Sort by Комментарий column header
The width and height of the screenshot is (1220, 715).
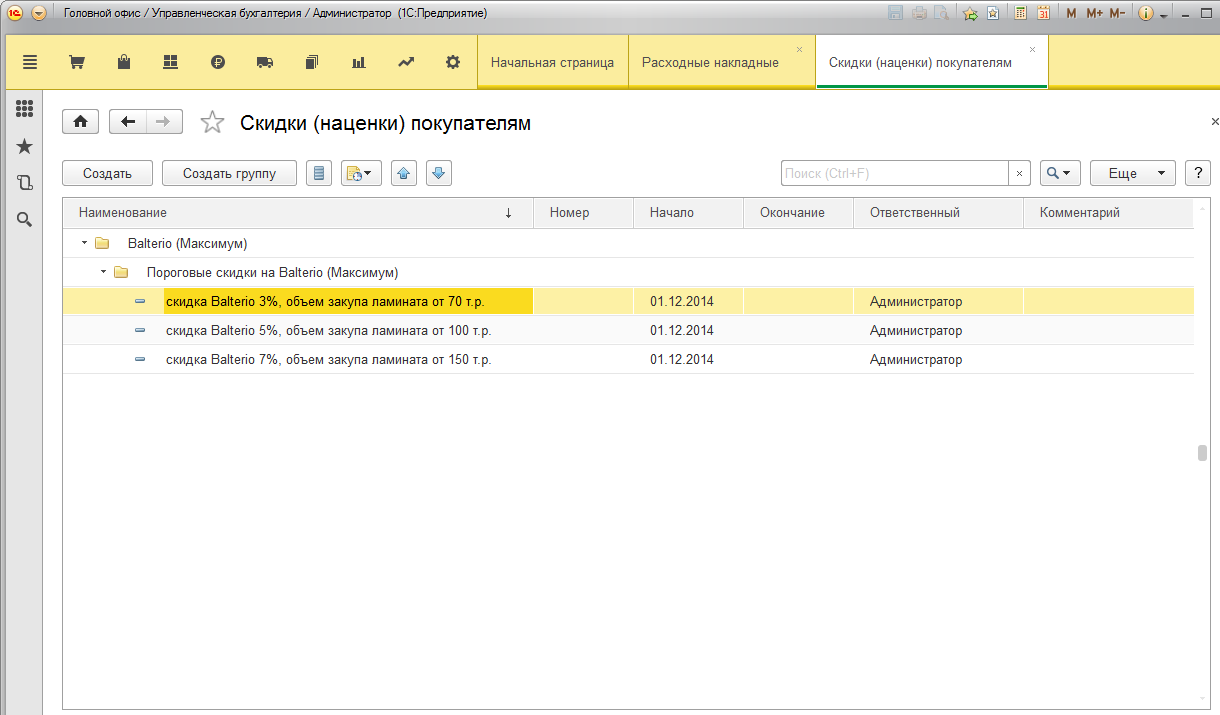[x=1109, y=213]
